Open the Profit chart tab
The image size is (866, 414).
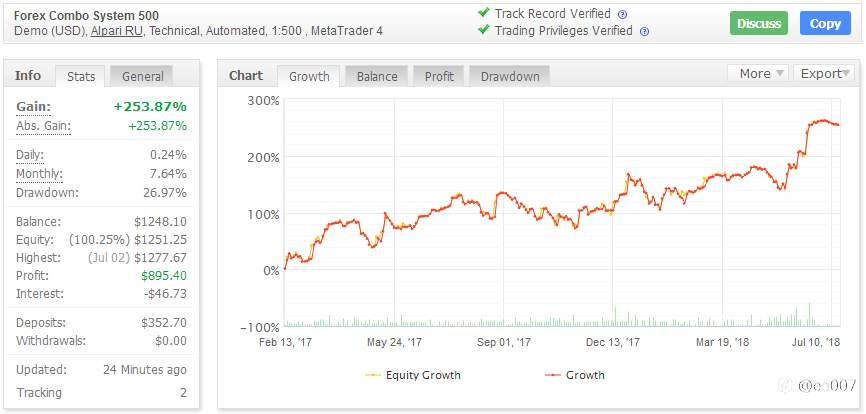[x=438, y=76]
